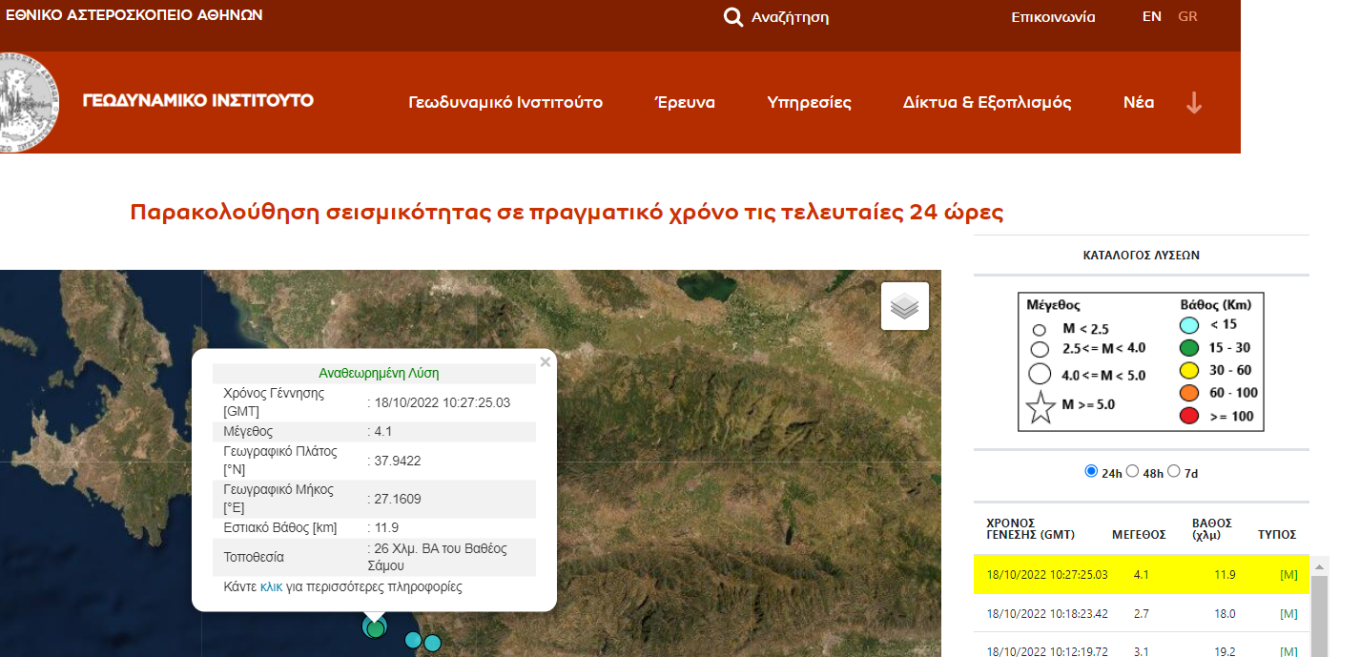Open the Έρευνα menu
This screenshot has height=657, width=1360.
685,102
